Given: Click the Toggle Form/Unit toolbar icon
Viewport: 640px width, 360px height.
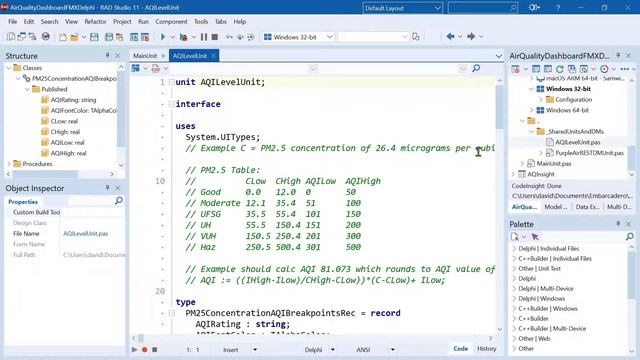Looking at the screenshot, I should pos(32,37).
